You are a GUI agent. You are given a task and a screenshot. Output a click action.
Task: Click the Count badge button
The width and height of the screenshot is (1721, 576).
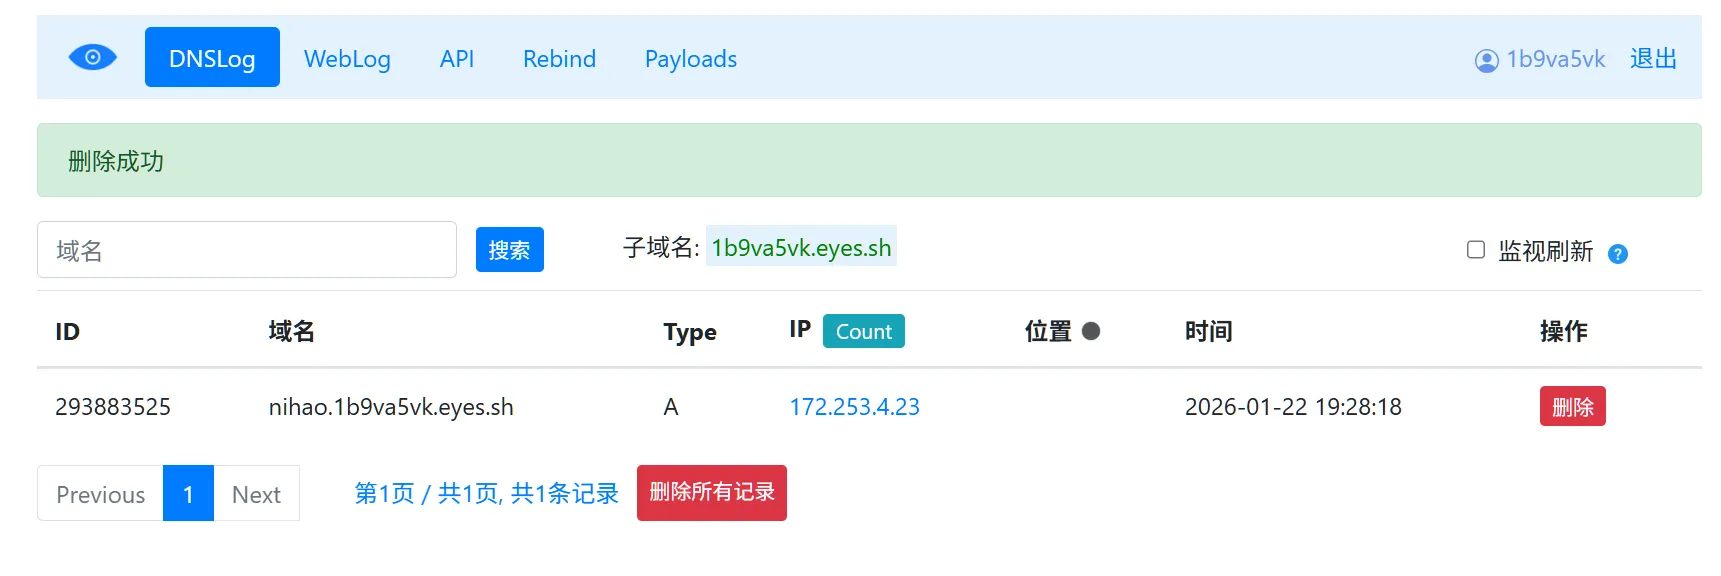863,331
